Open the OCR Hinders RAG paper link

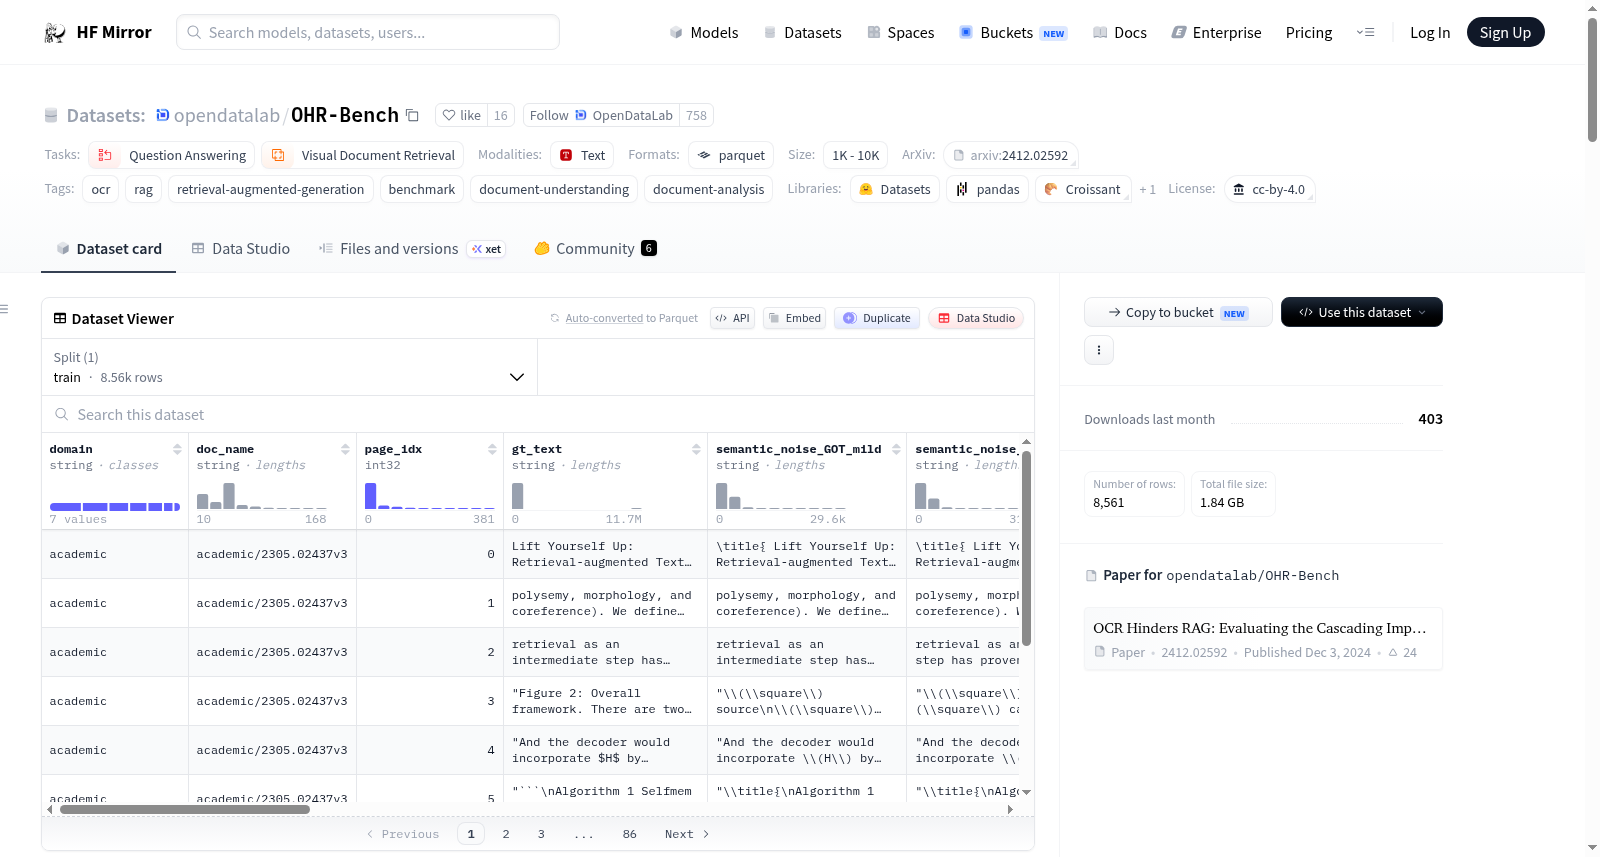tap(1262, 639)
